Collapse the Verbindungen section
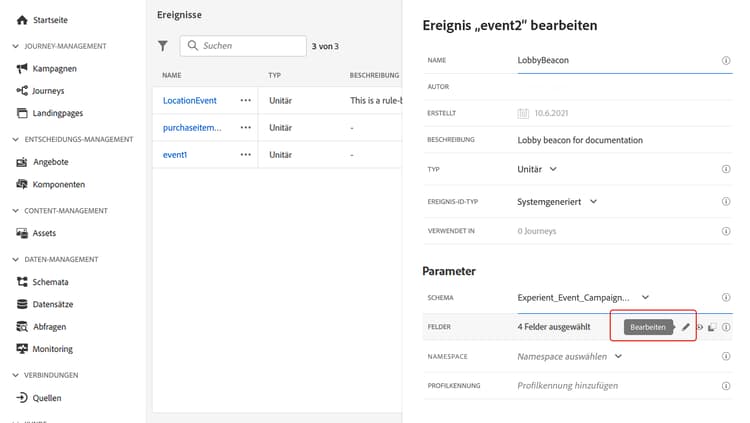The image size is (750, 423). [x=15, y=375]
